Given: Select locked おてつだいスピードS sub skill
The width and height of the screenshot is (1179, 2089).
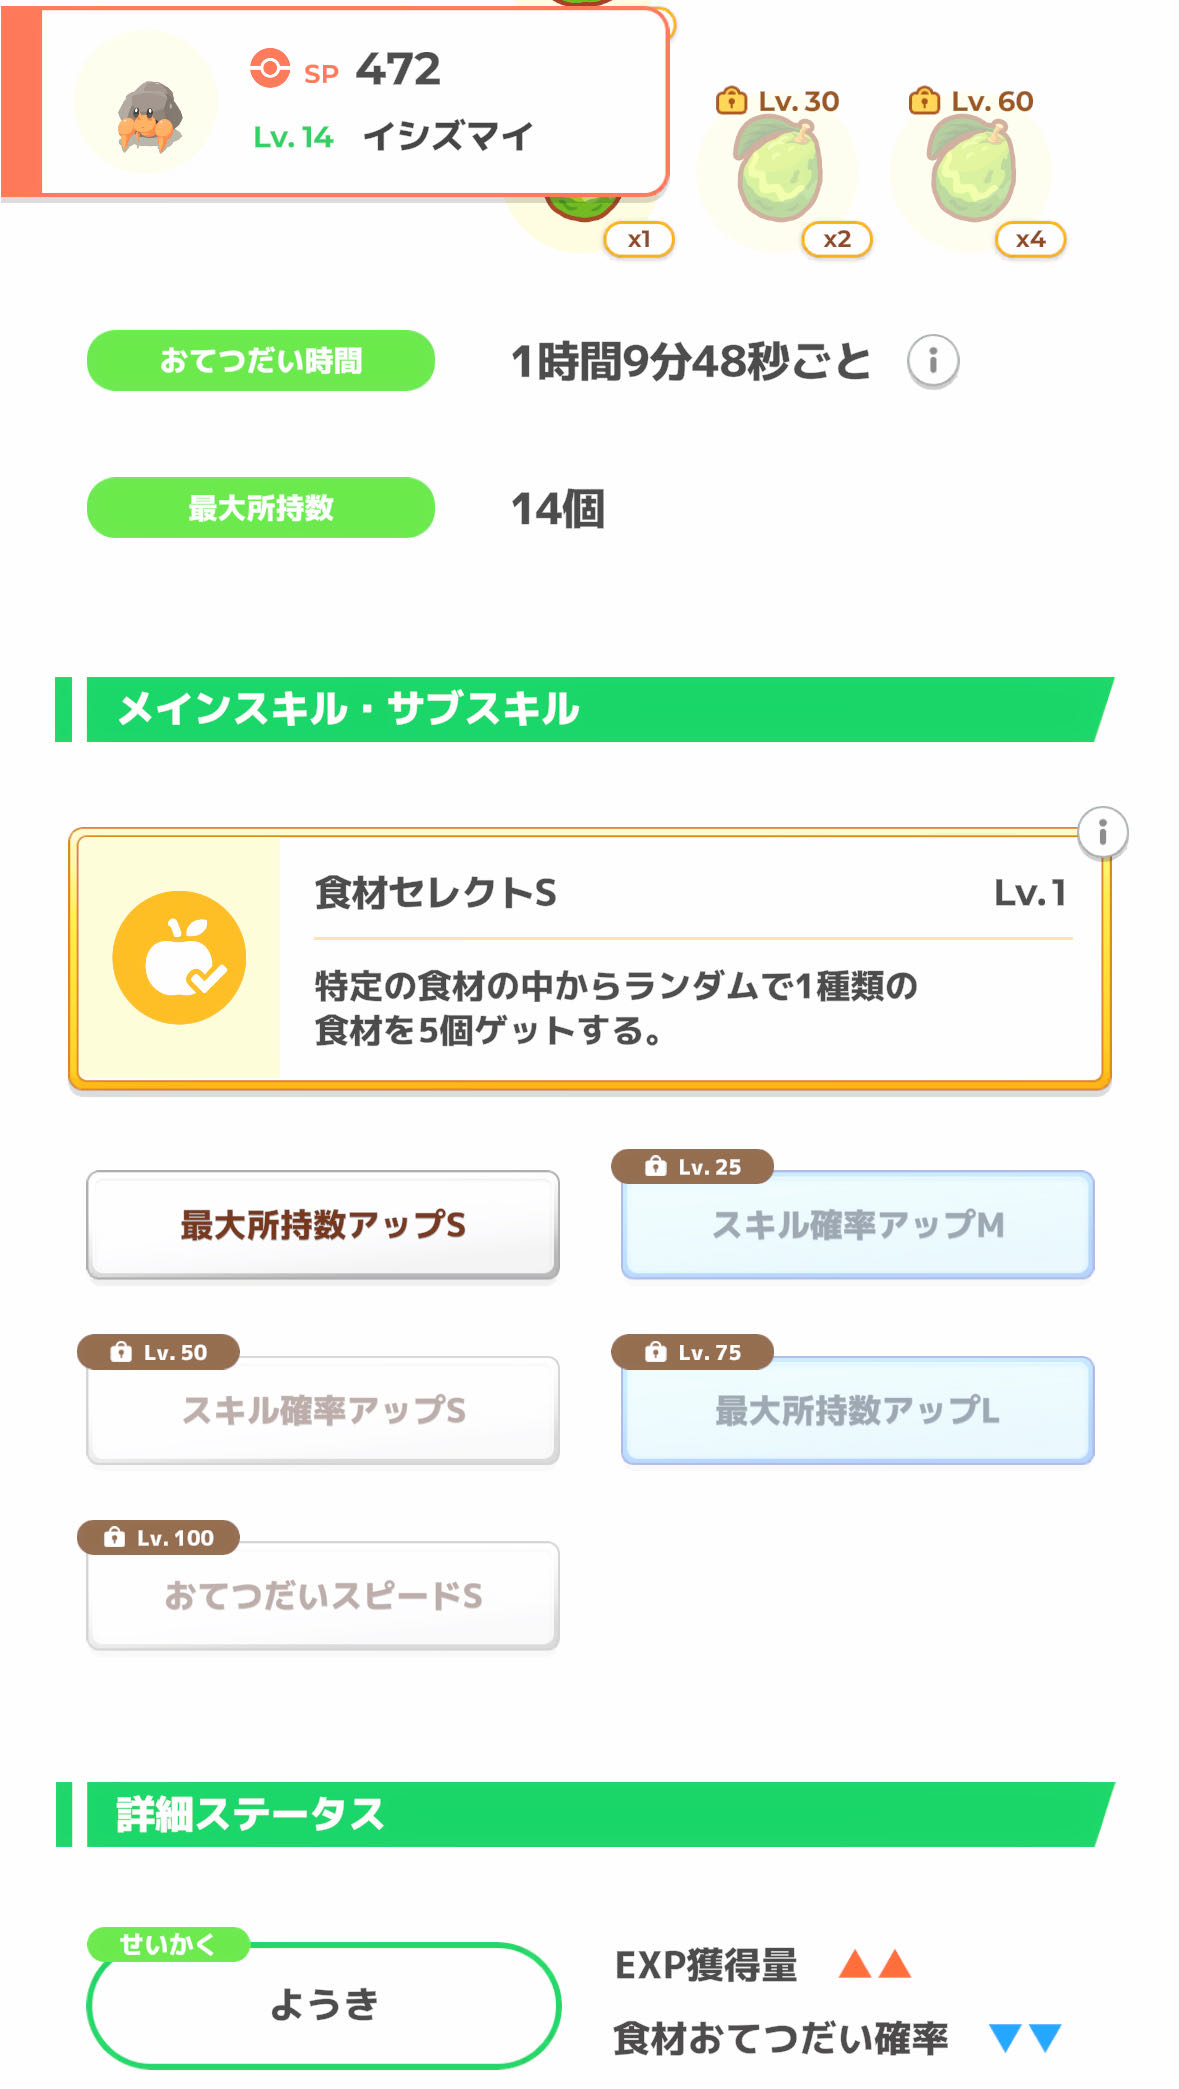Looking at the screenshot, I should (x=322, y=1596).
